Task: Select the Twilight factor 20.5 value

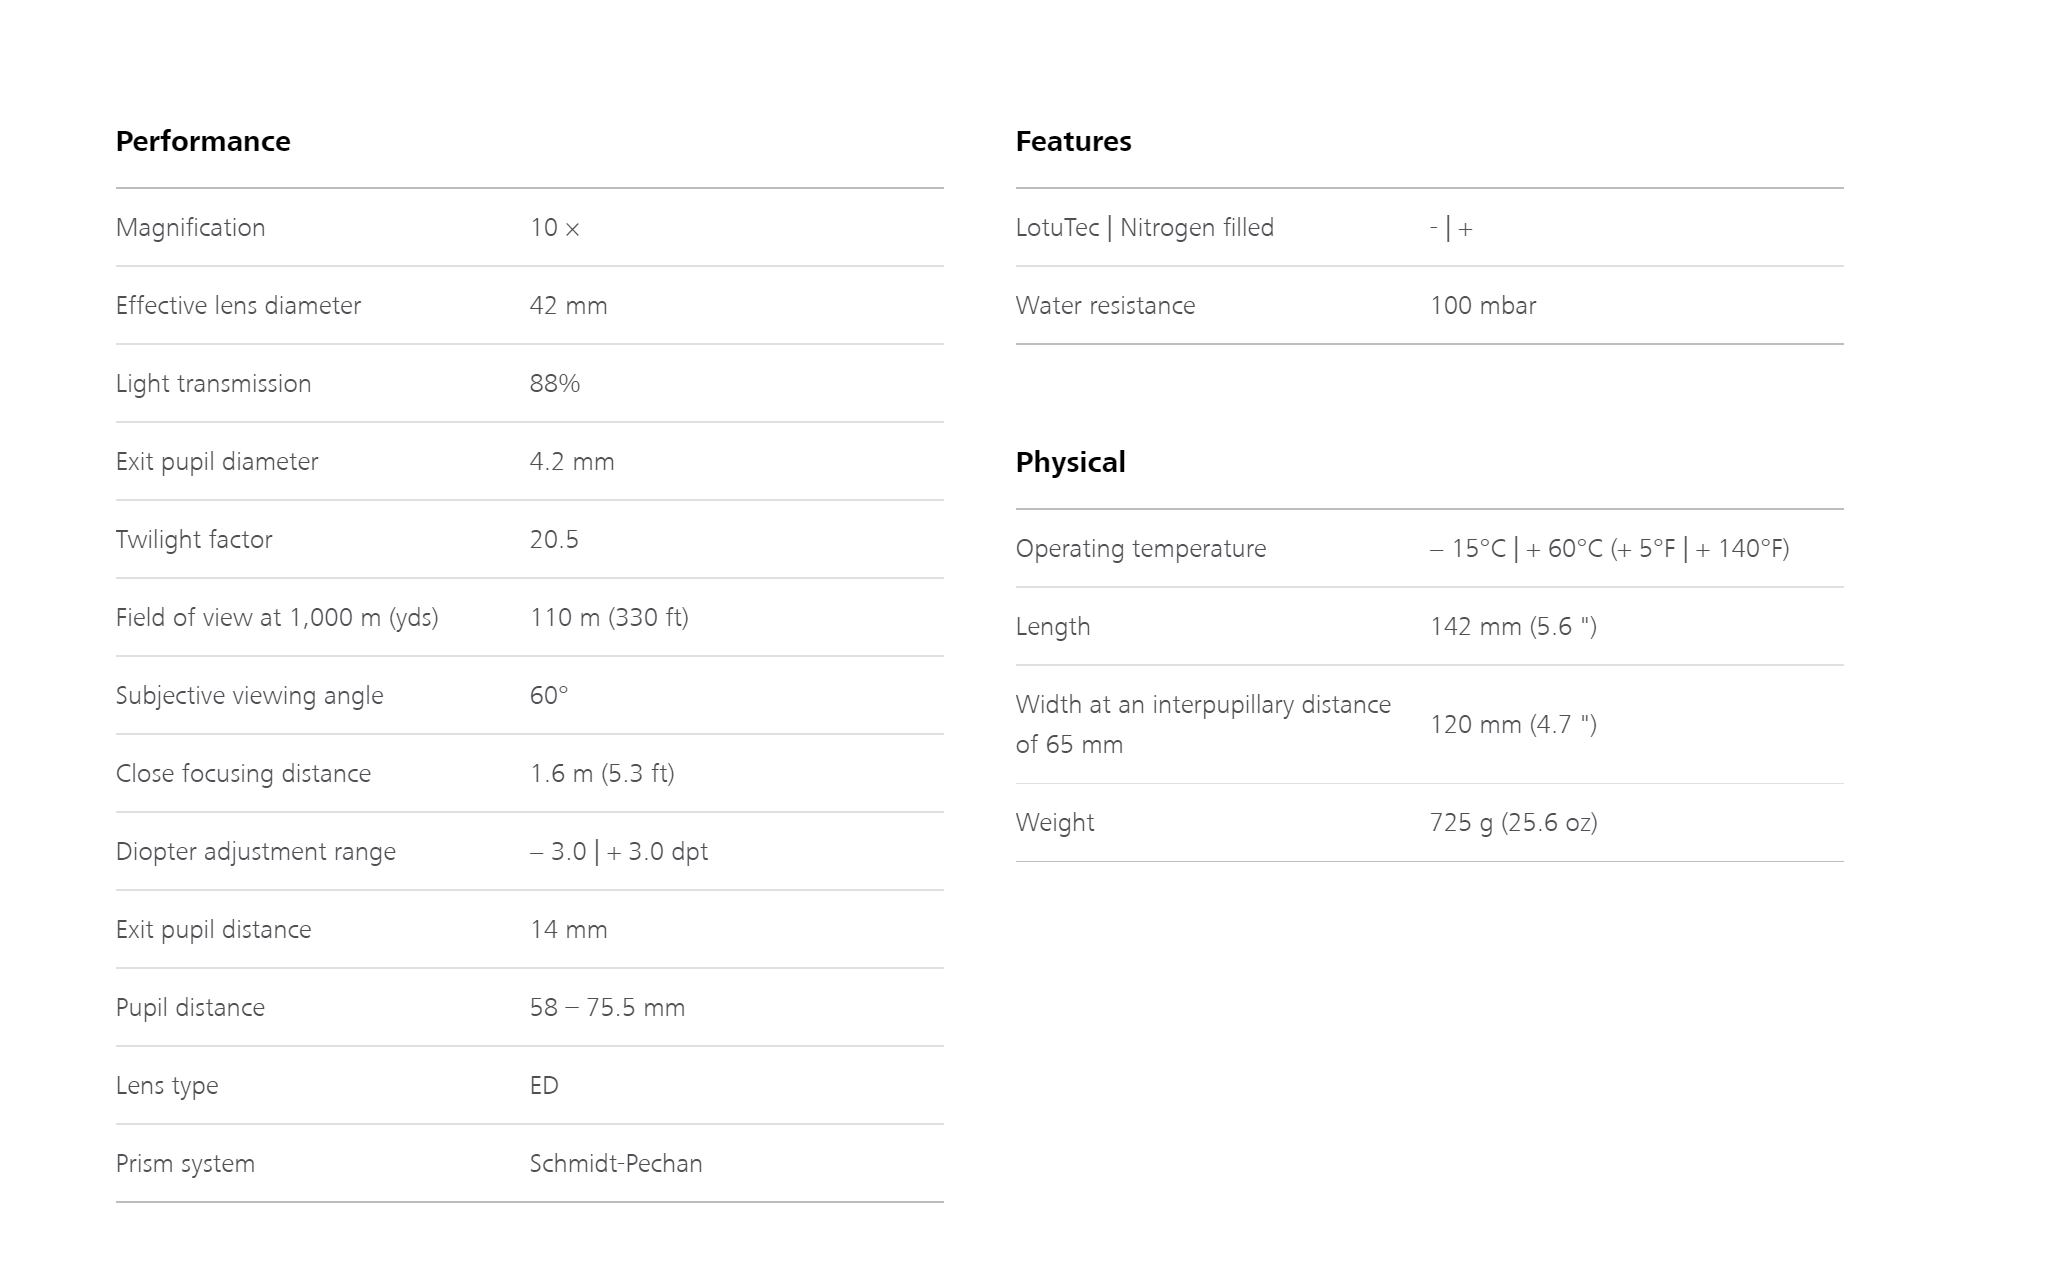Action: click(554, 540)
